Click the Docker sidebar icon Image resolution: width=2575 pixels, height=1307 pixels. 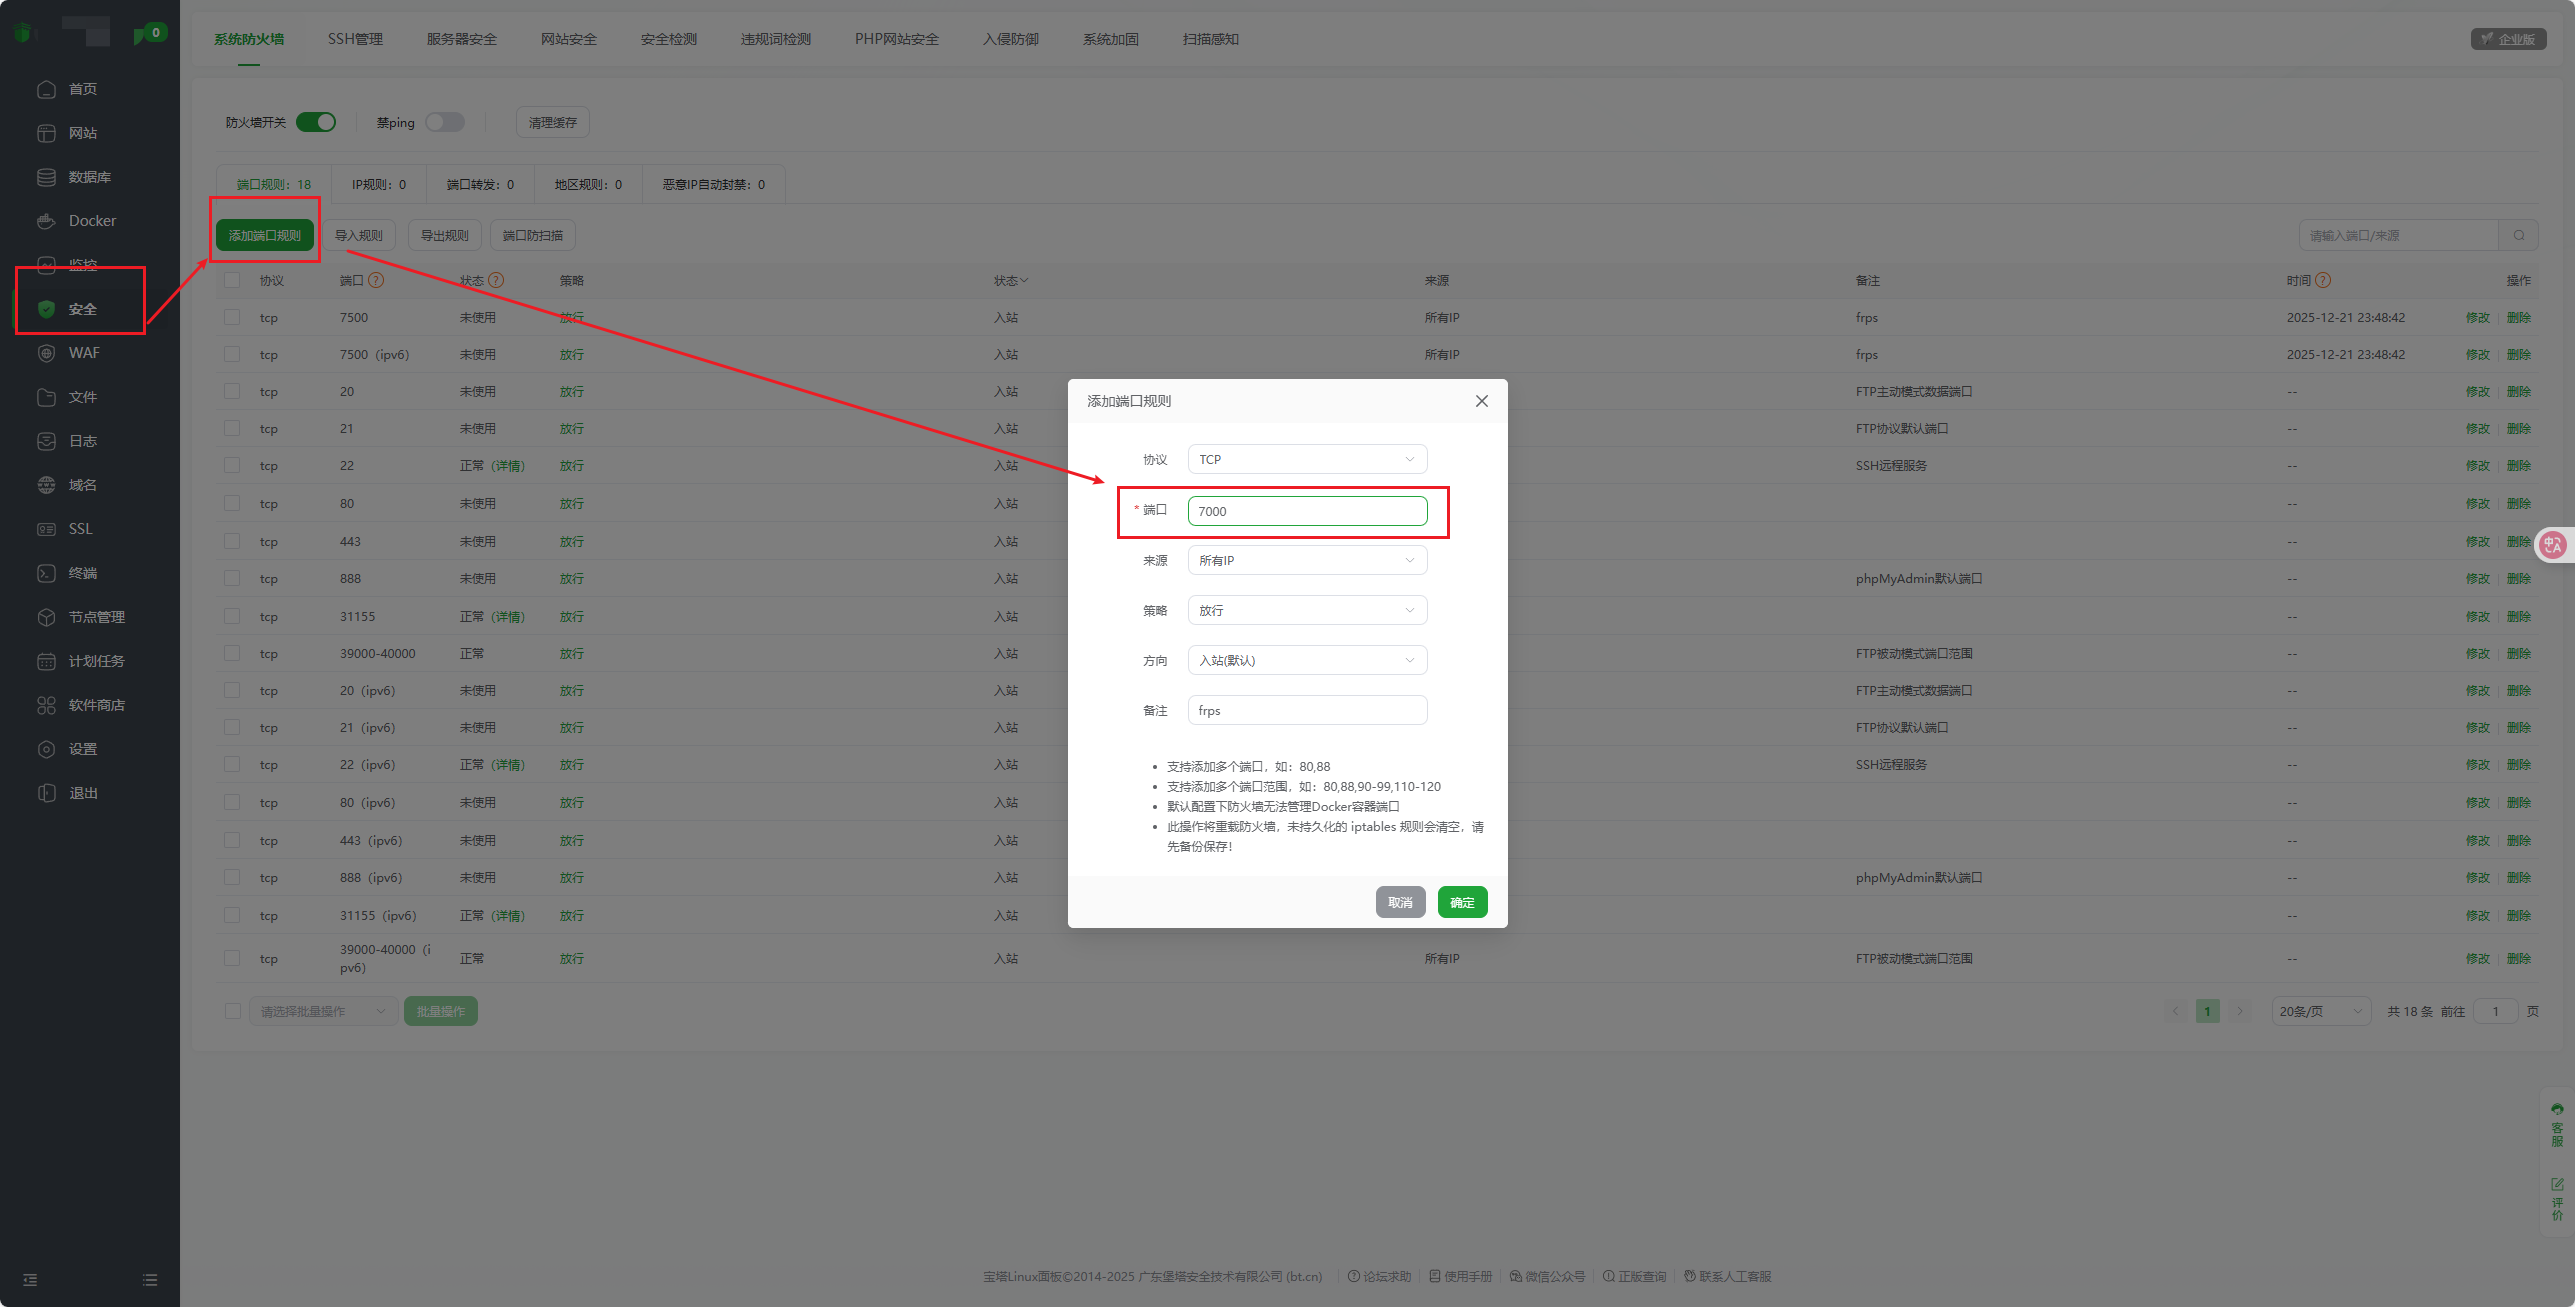(46, 221)
